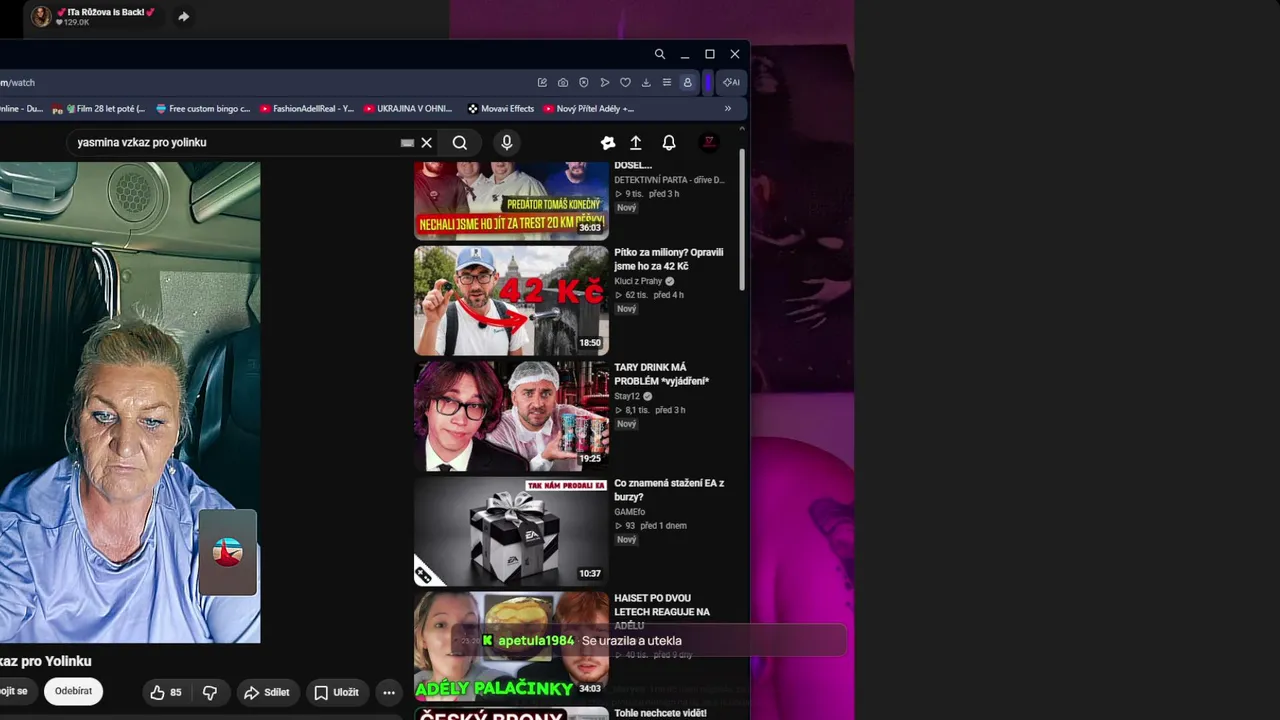This screenshot has height=720, width=1280.
Task: Open the more actions three-dot menu
Action: [389, 692]
